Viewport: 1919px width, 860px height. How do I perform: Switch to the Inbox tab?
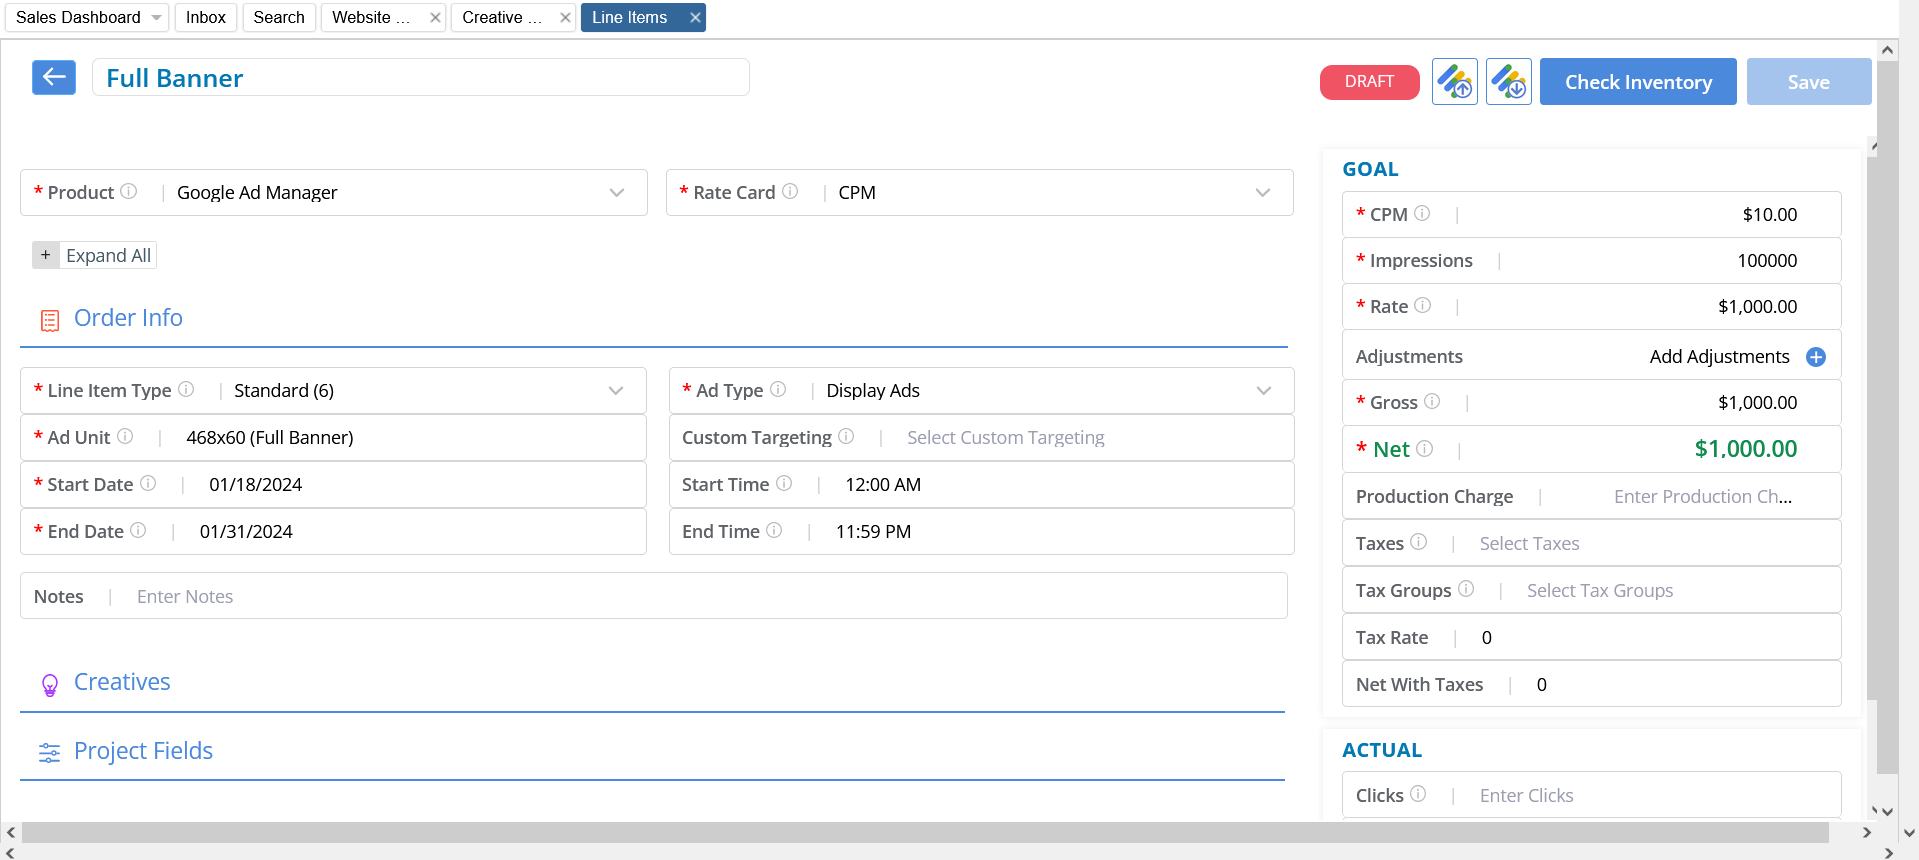click(x=205, y=17)
